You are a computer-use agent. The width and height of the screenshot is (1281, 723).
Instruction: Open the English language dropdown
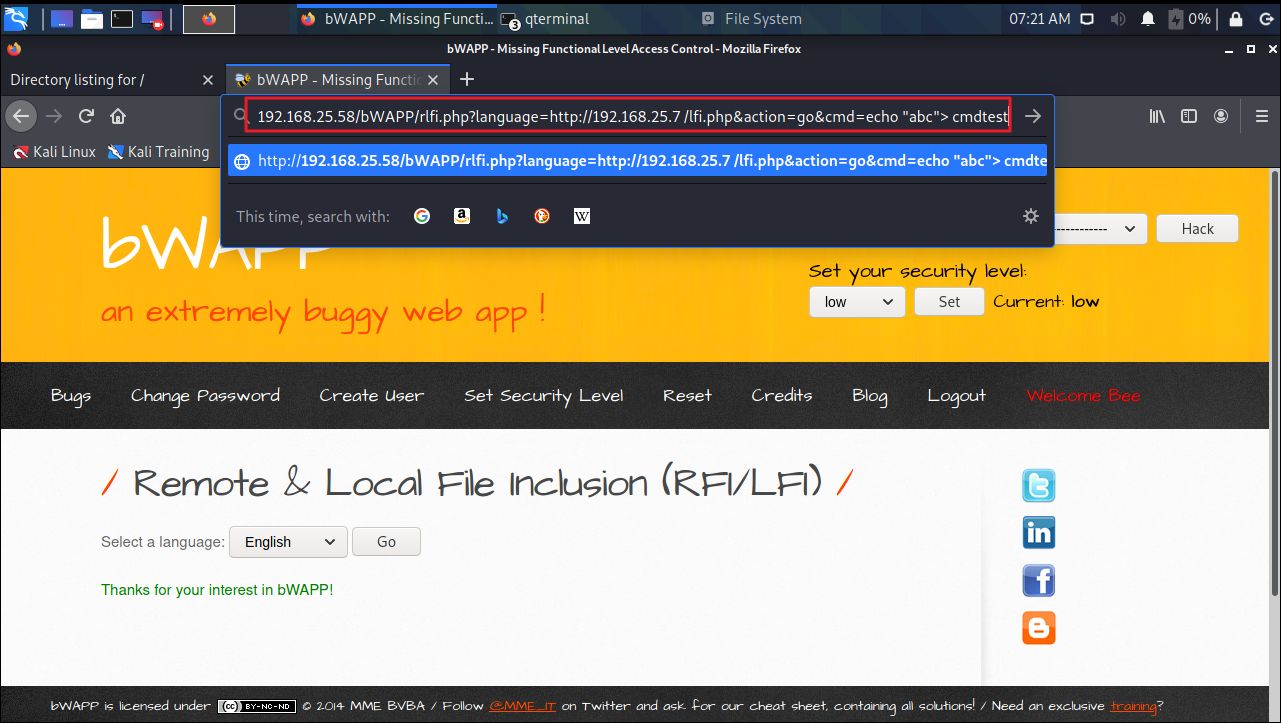288,542
